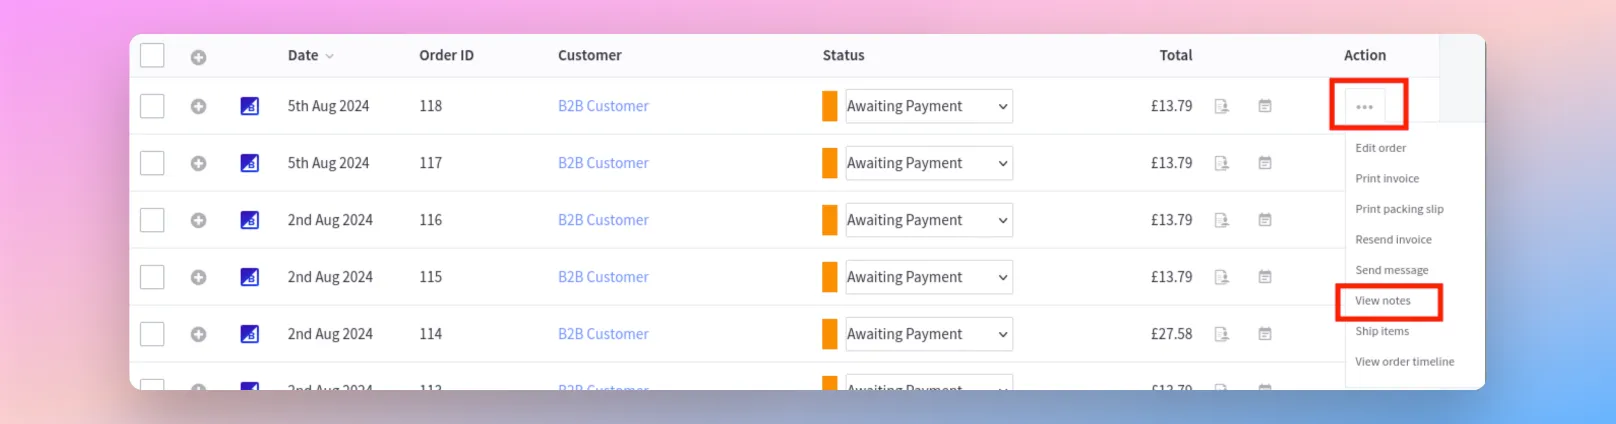Click orange status color for order 116

click(x=829, y=220)
